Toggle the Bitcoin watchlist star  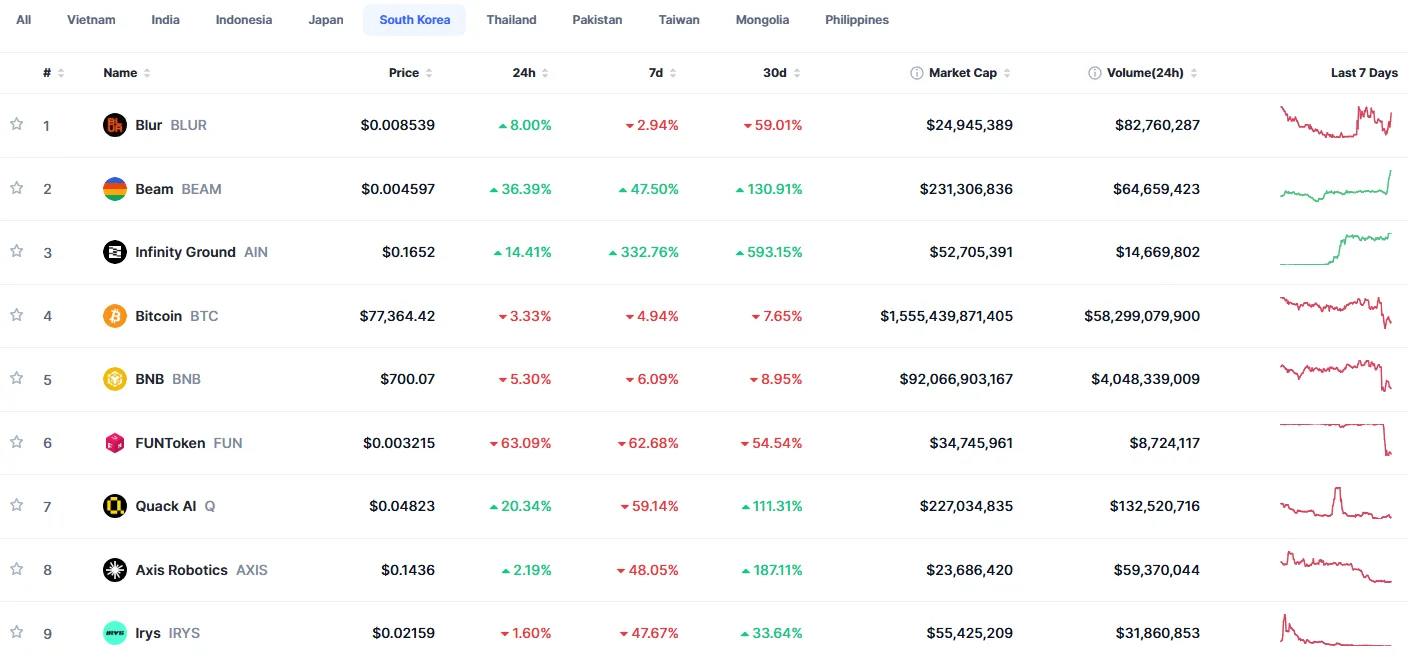point(16,315)
